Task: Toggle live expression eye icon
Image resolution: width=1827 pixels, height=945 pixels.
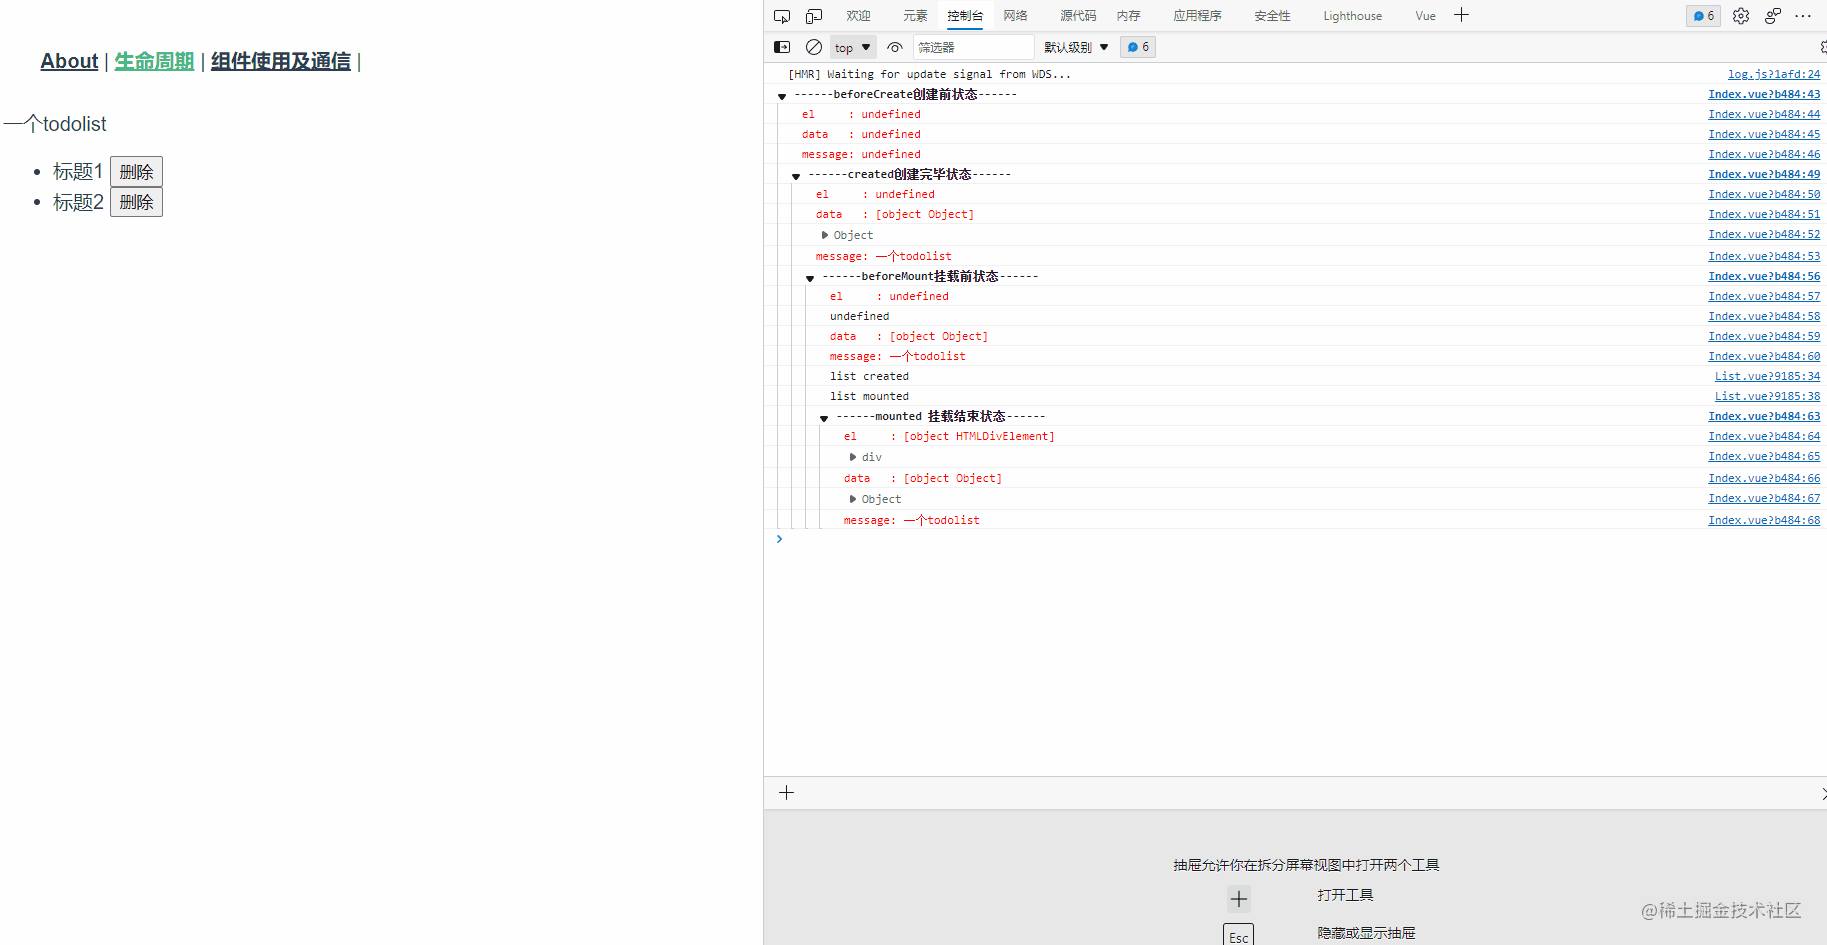Action: click(x=895, y=47)
